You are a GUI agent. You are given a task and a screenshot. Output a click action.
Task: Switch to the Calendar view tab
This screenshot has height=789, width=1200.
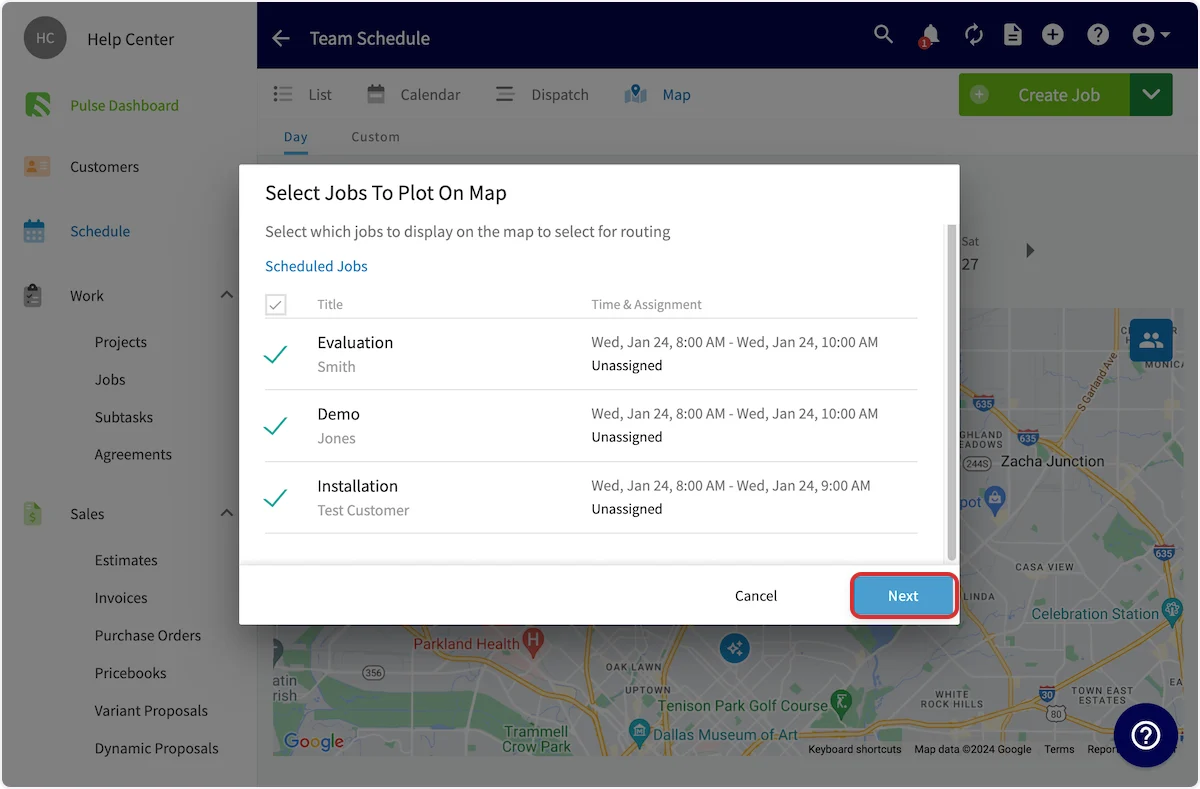(413, 94)
